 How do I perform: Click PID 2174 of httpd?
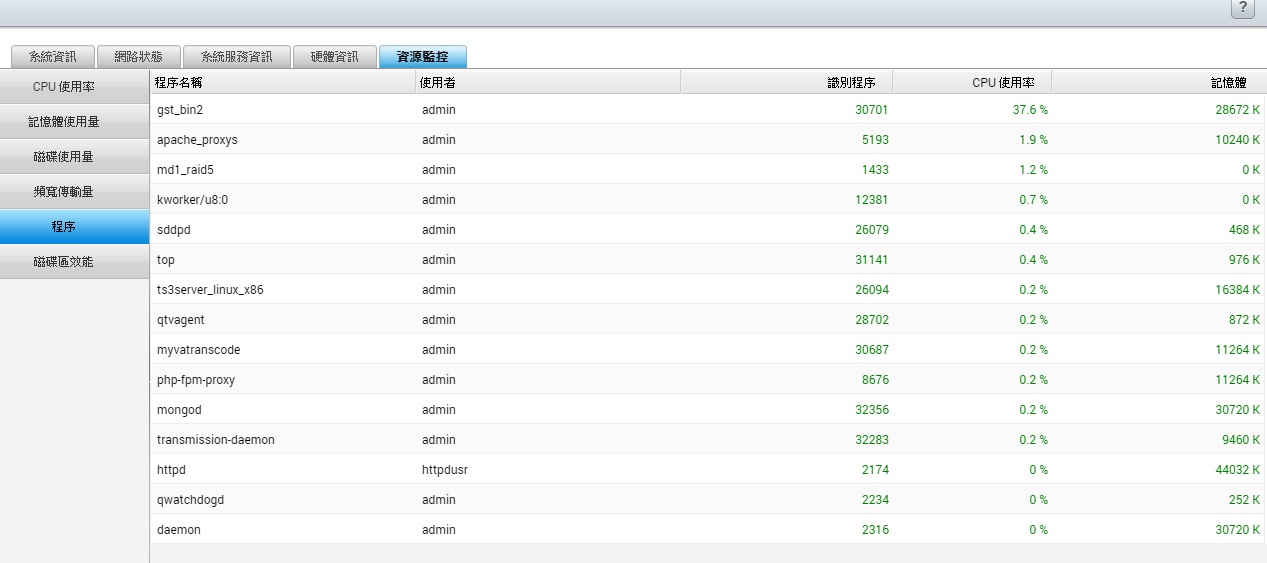tap(875, 470)
